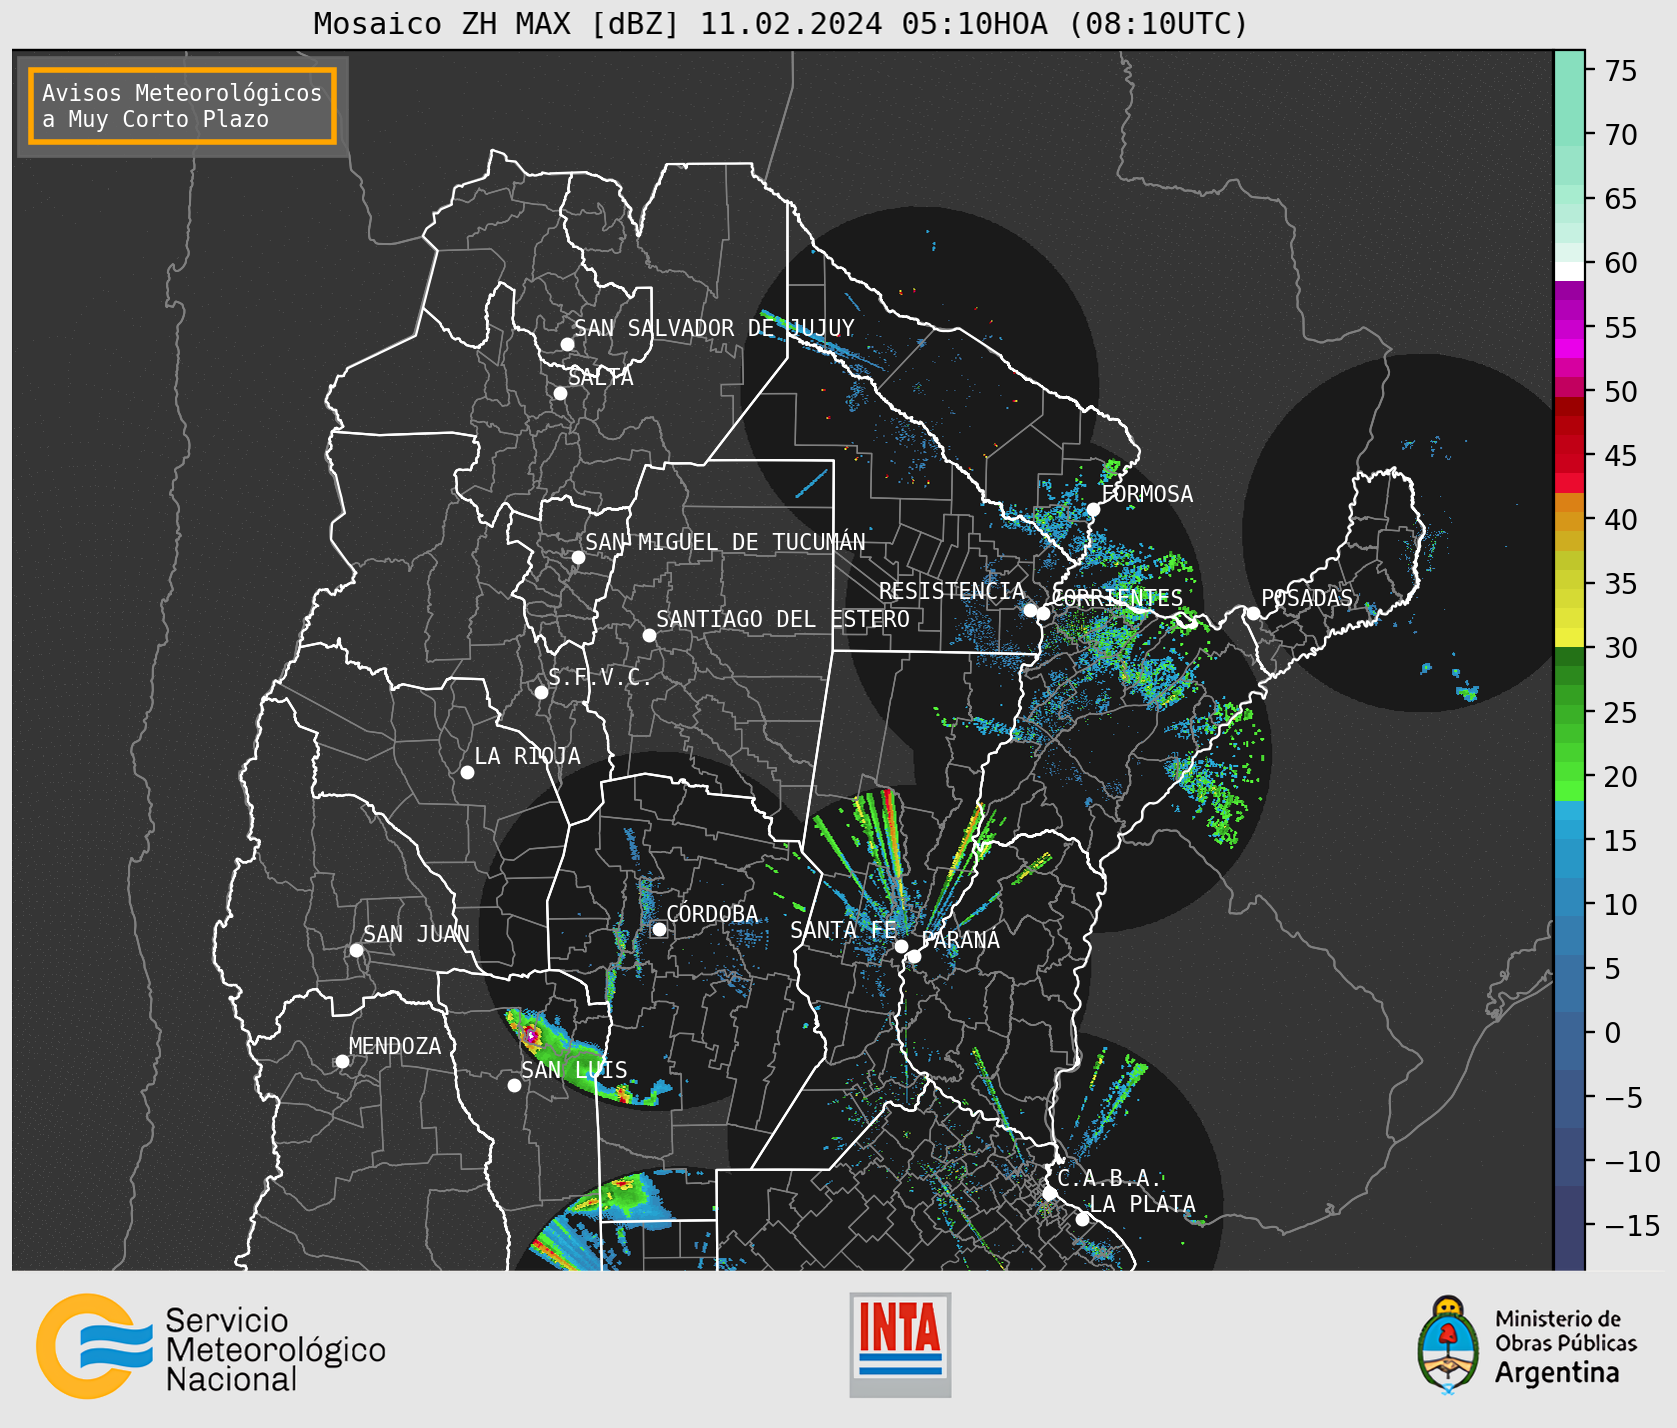
Task: Select the San Salvador de Jujuy city marker
Action: click(567, 344)
